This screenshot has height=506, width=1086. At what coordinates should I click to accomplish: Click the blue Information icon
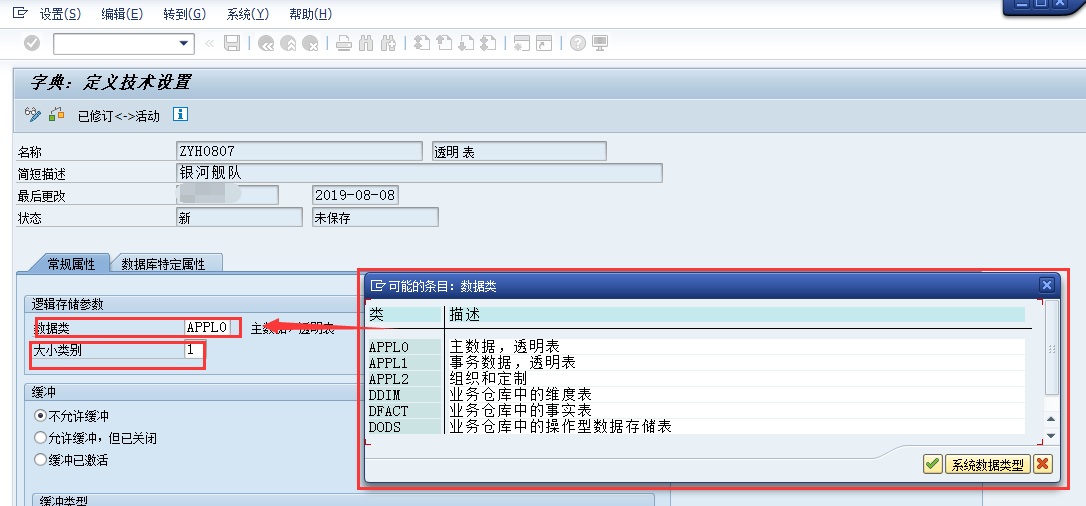pyautogui.click(x=180, y=114)
